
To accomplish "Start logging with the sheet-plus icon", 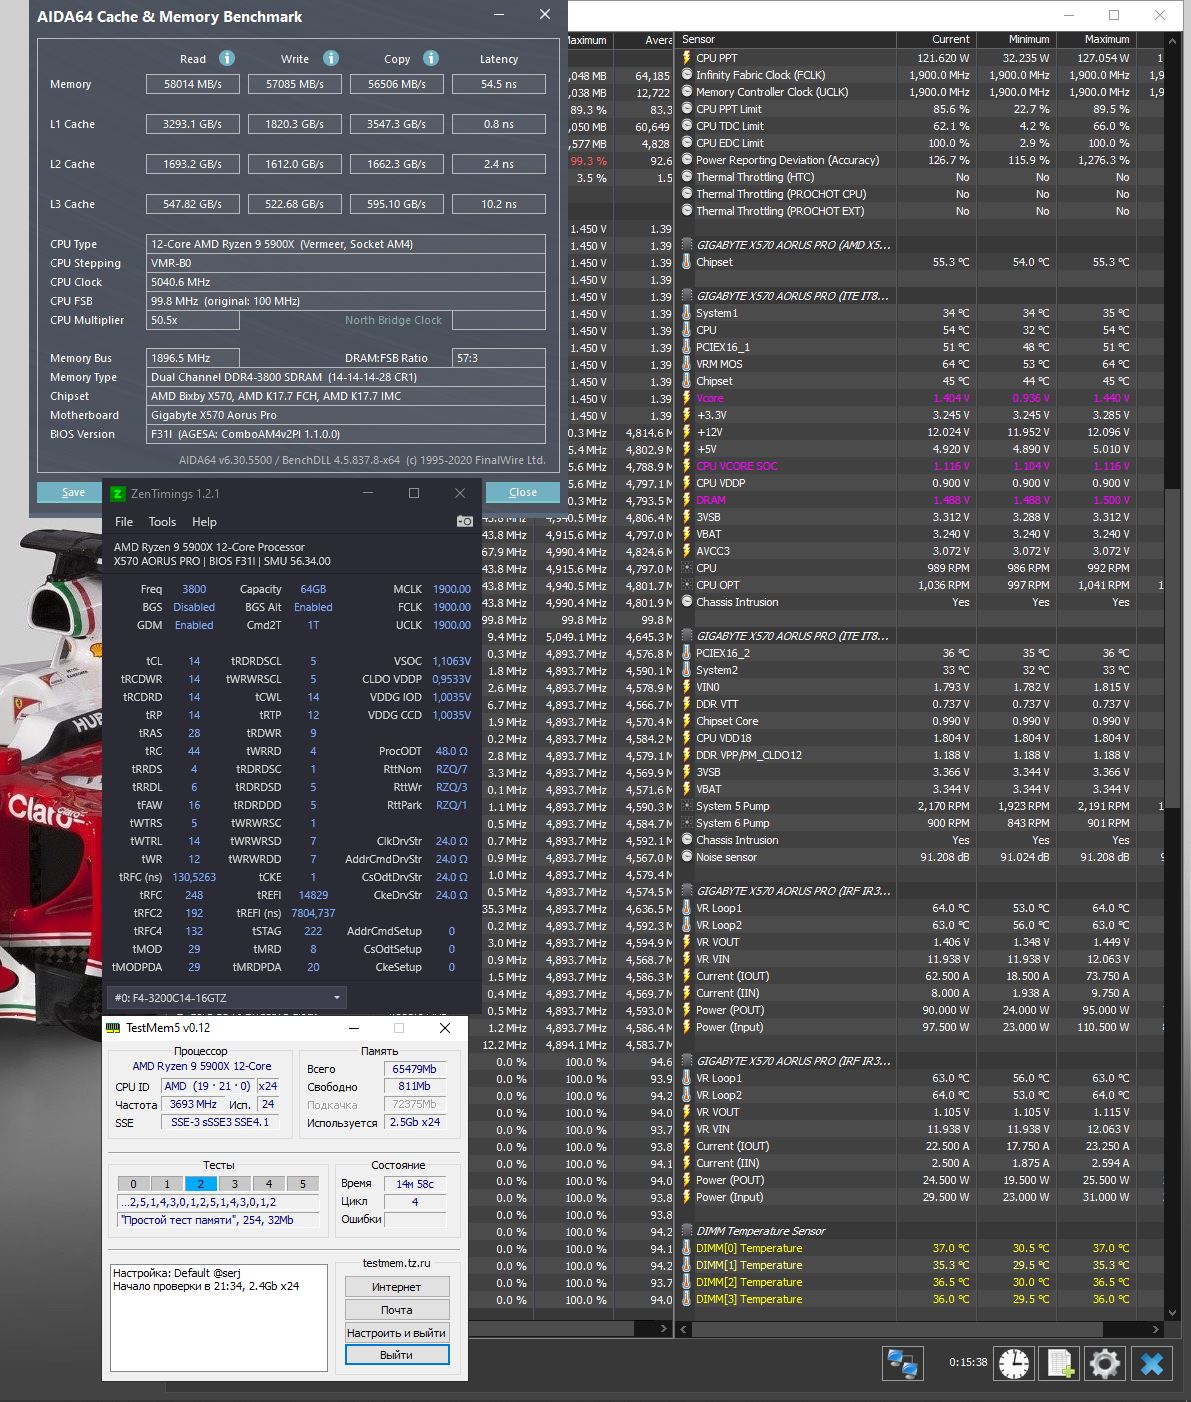I will coord(1059,1364).
